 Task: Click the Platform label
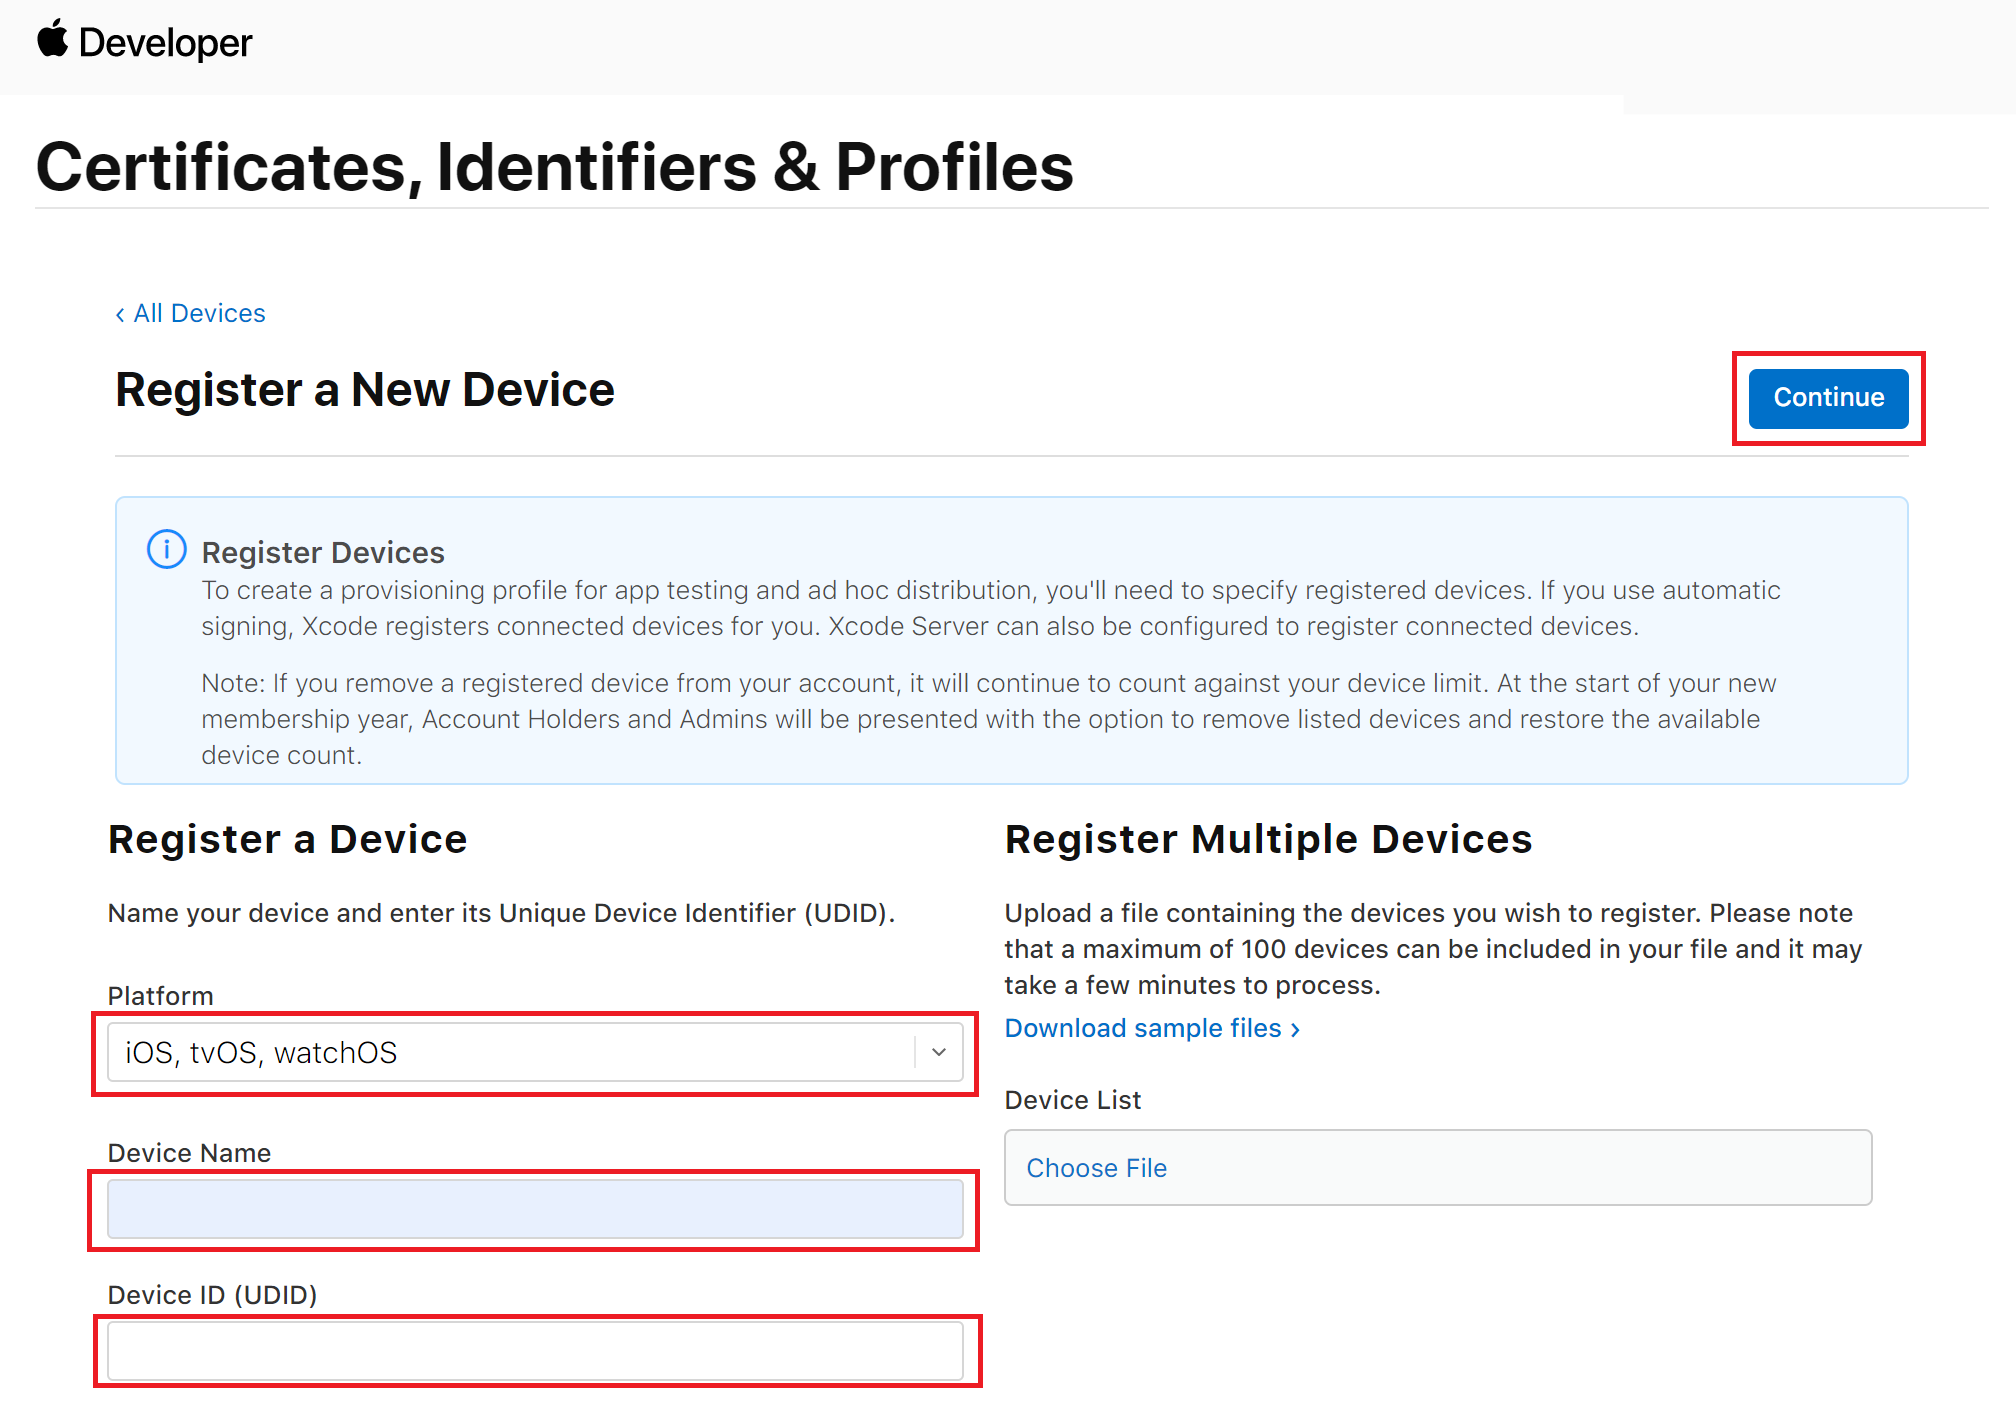click(x=160, y=996)
